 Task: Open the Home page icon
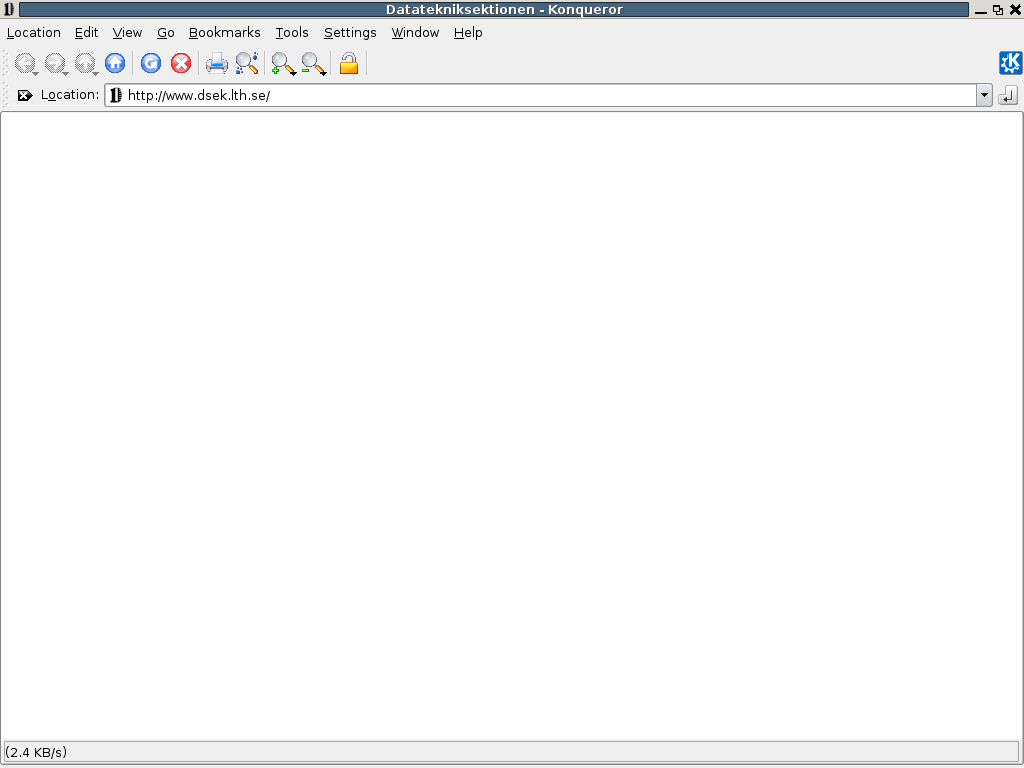(x=115, y=63)
